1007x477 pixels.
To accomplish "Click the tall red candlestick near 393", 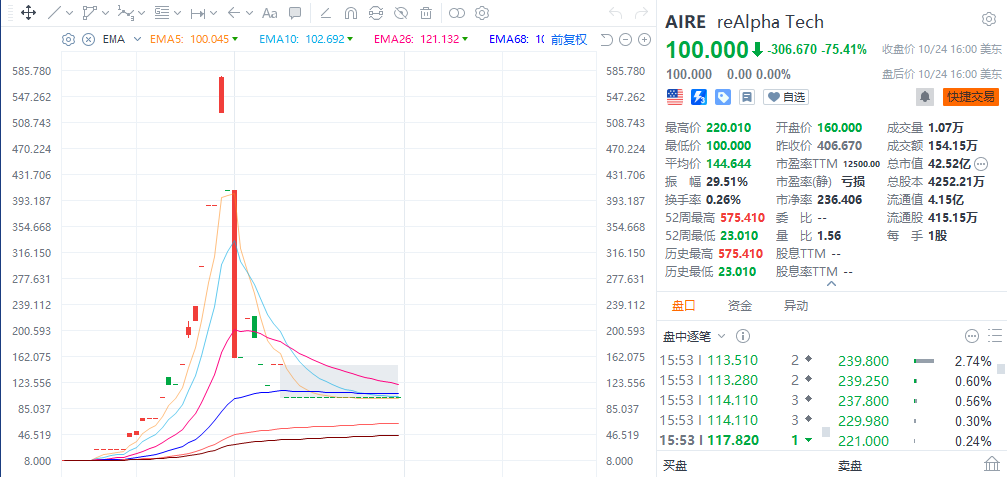I will 234,273.
